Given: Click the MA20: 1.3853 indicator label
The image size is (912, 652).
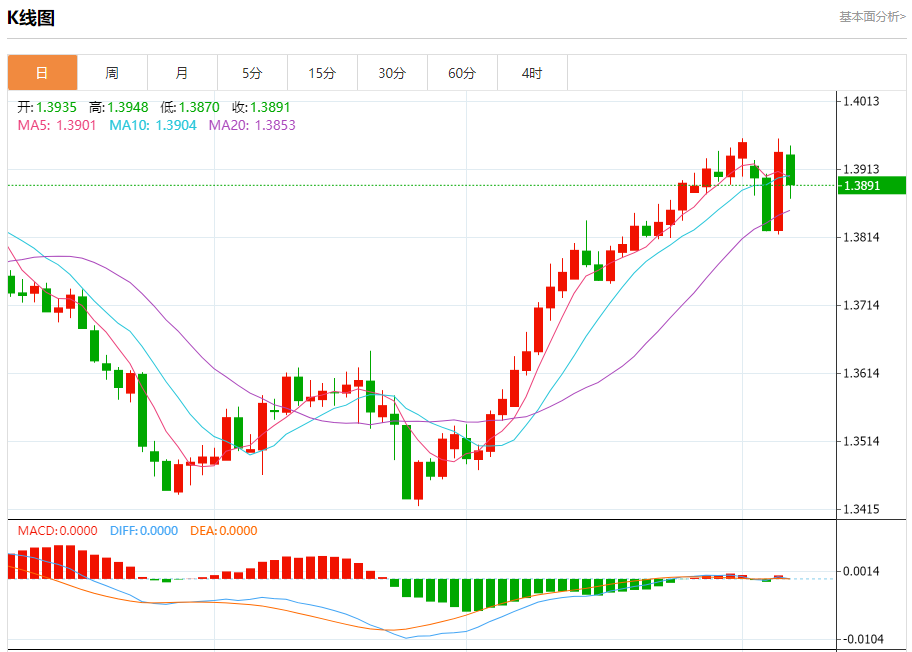Looking at the screenshot, I should click(252, 125).
